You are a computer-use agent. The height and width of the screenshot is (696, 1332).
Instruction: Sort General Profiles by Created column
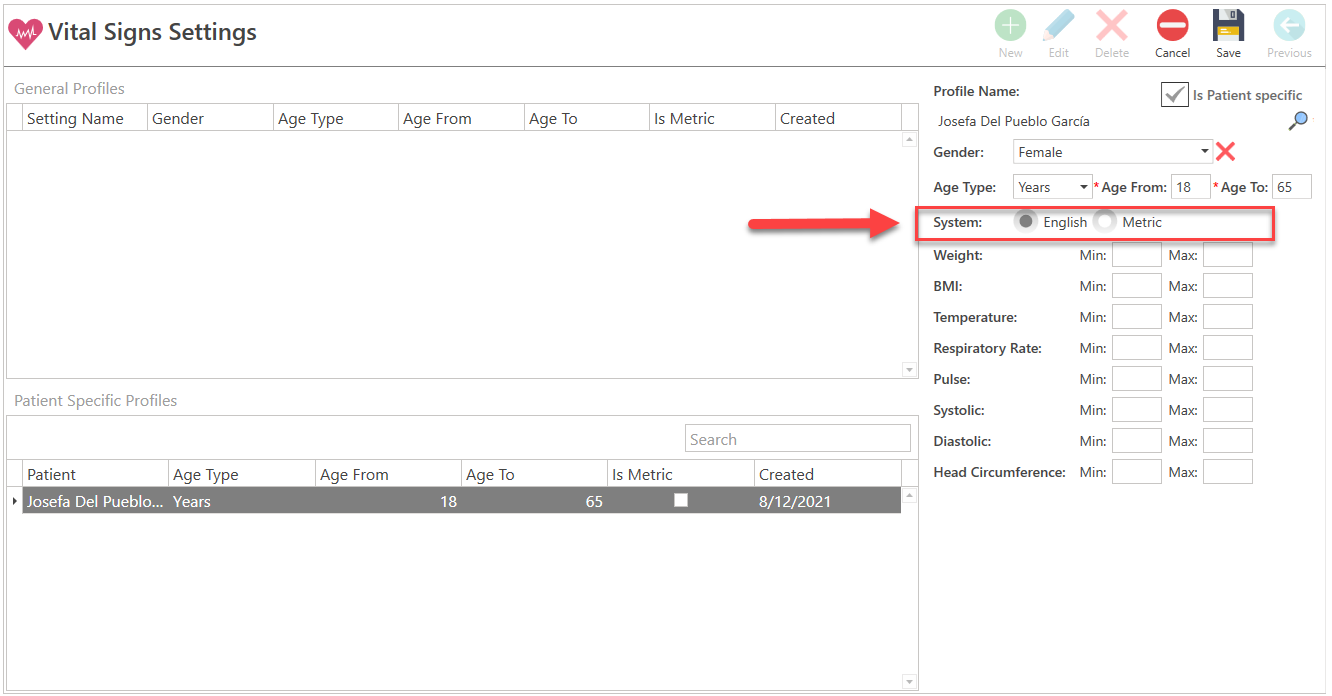point(838,118)
